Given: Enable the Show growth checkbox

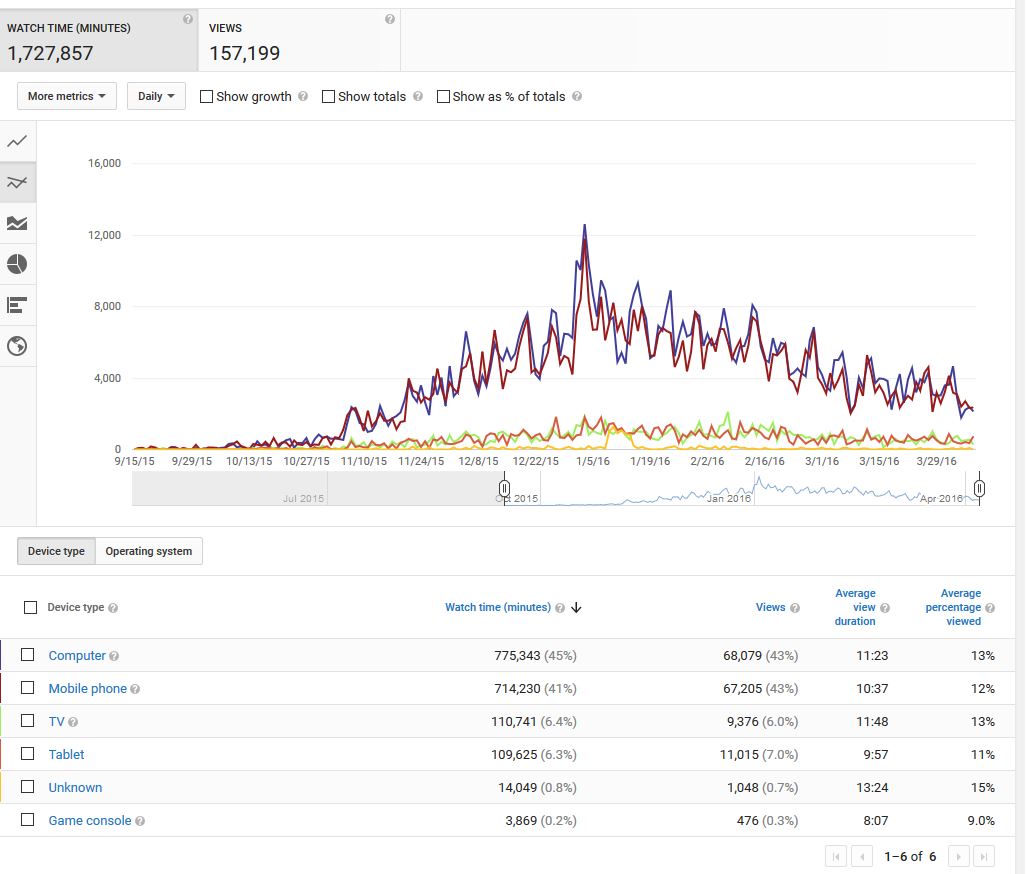Looking at the screenshot, I should [x=207, y=97].
